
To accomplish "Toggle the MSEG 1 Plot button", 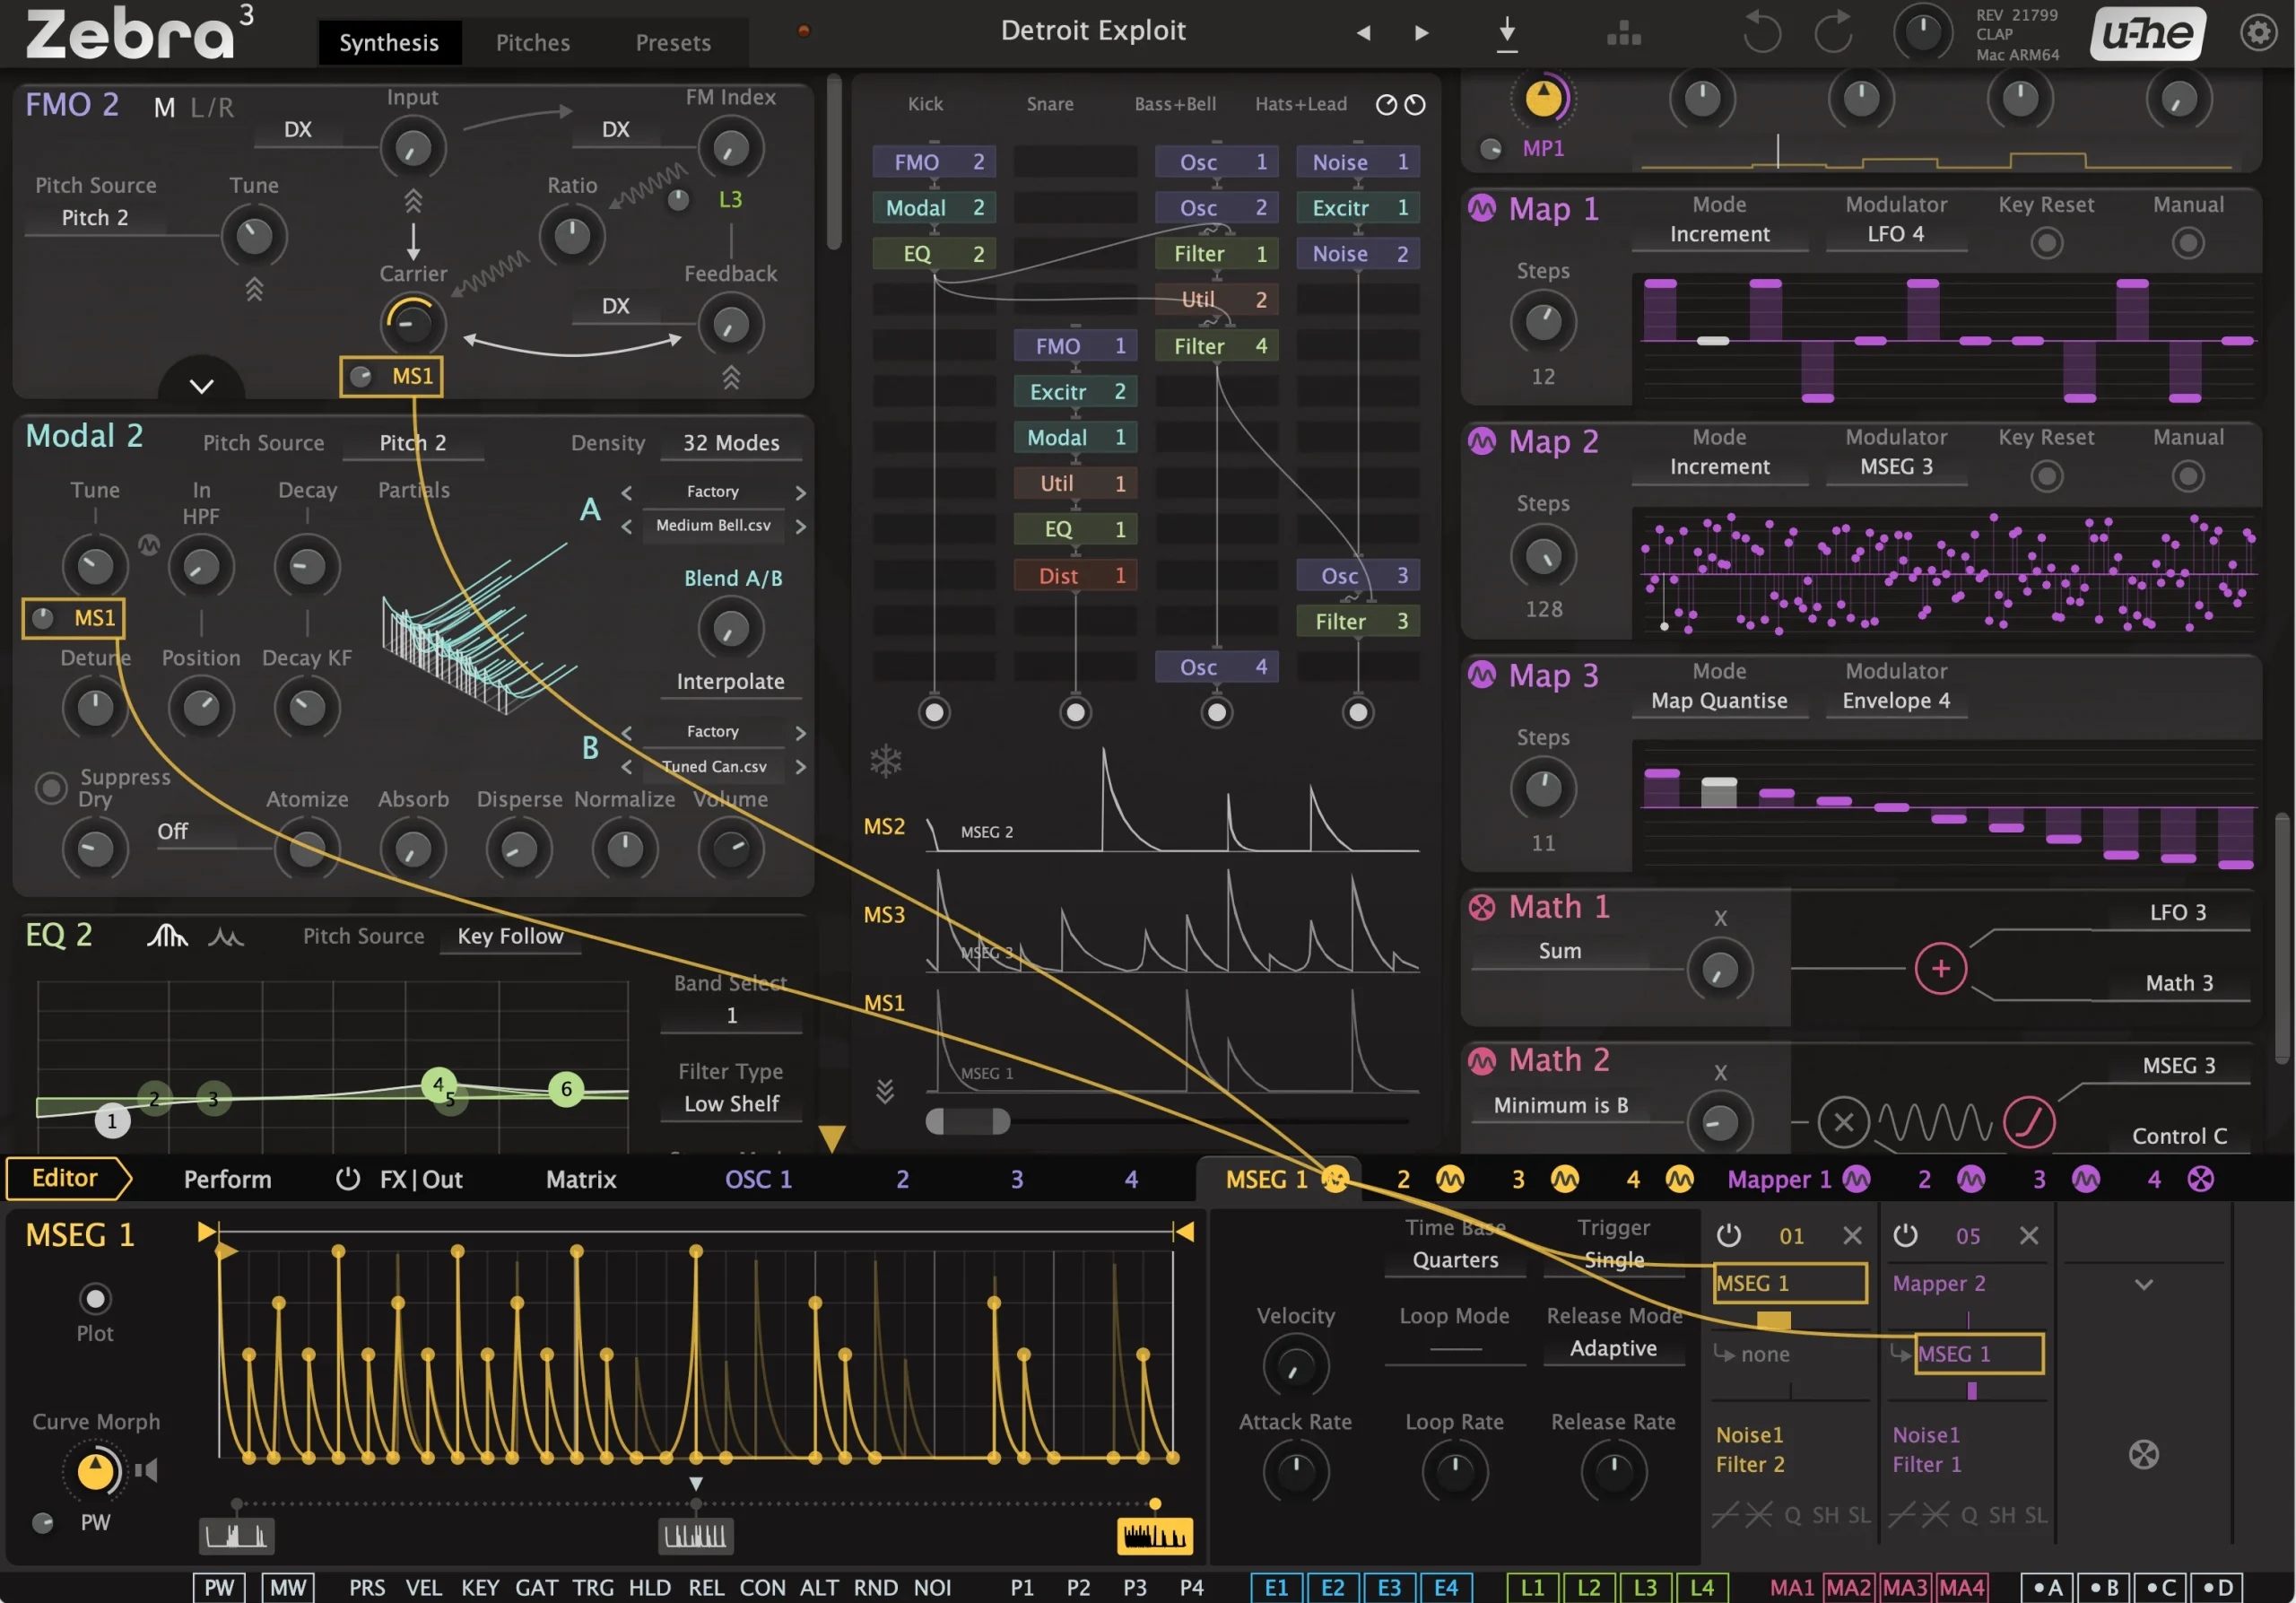I will tap(95, 1299).
